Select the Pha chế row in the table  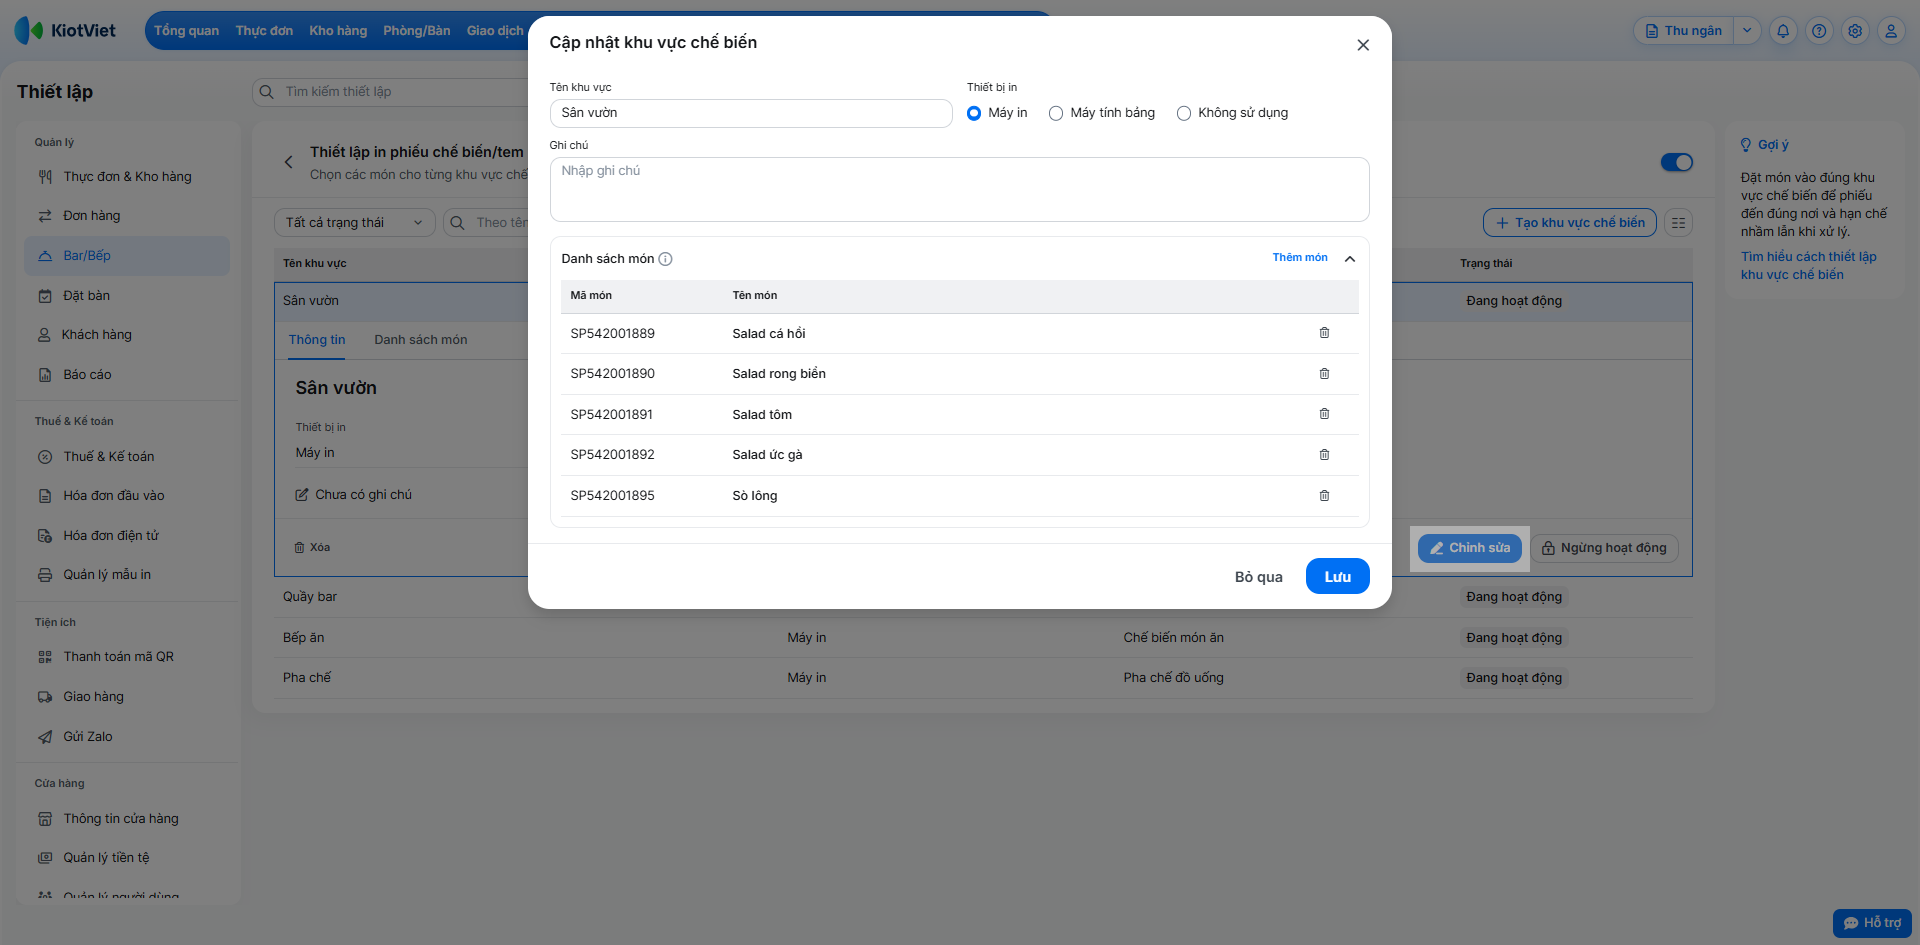983,678
